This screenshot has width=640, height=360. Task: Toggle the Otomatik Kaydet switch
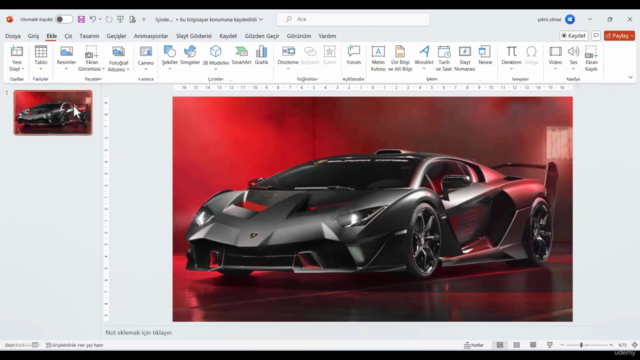pos(64,19)
